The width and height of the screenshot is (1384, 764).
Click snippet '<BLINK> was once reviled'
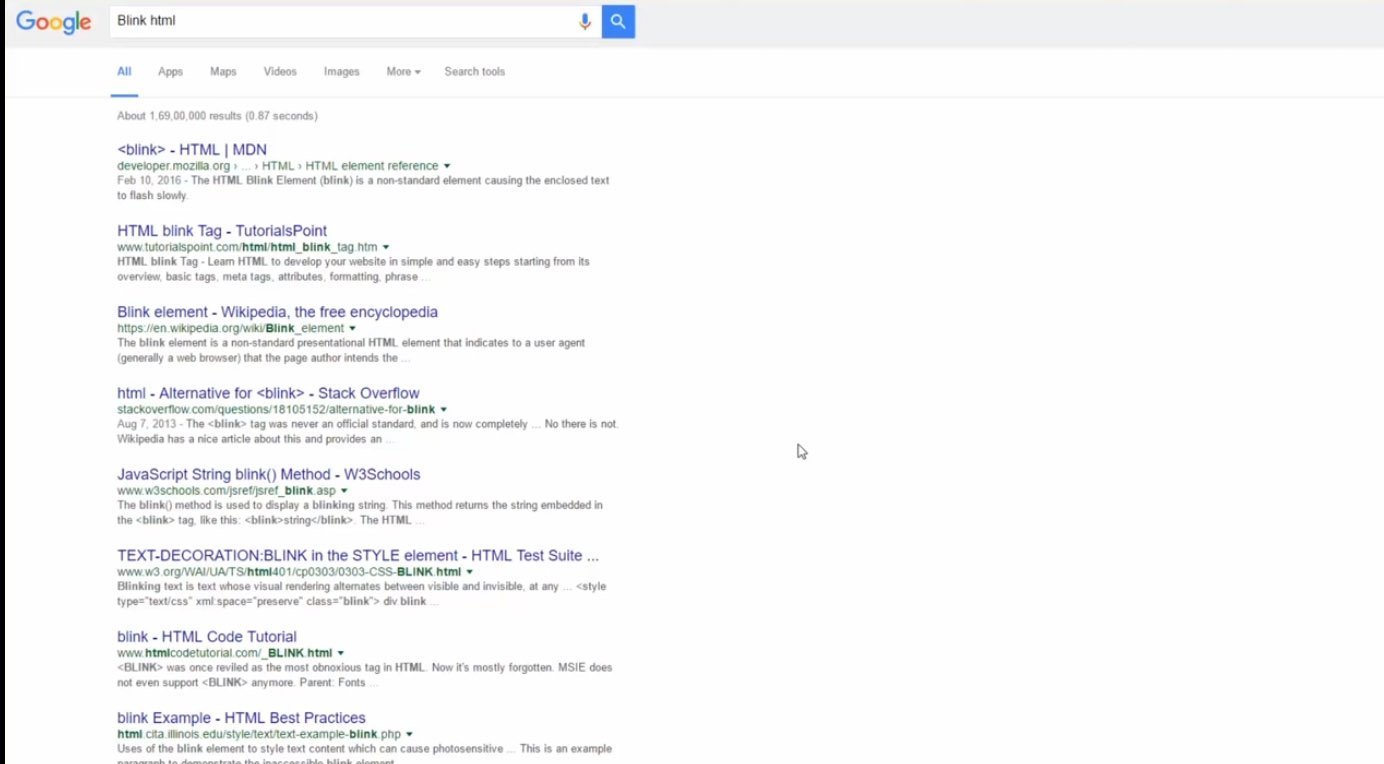point(364,674)
